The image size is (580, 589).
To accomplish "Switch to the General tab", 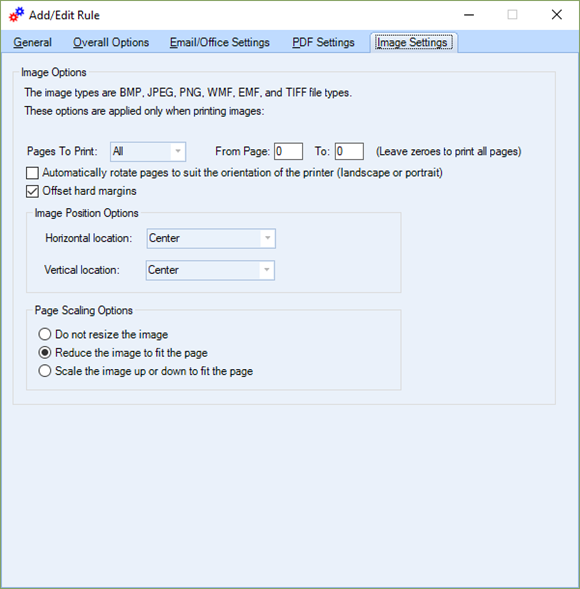I will pos(33,42).
